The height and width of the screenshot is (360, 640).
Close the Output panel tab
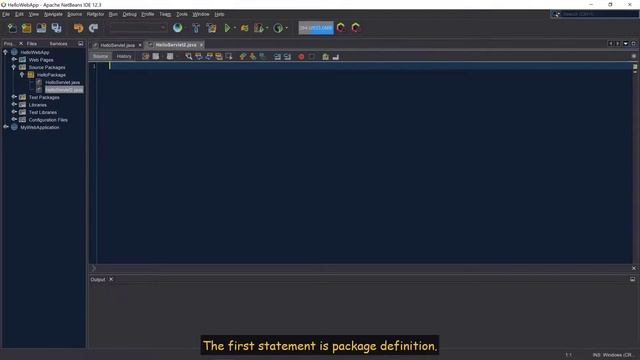pos(111,279)
